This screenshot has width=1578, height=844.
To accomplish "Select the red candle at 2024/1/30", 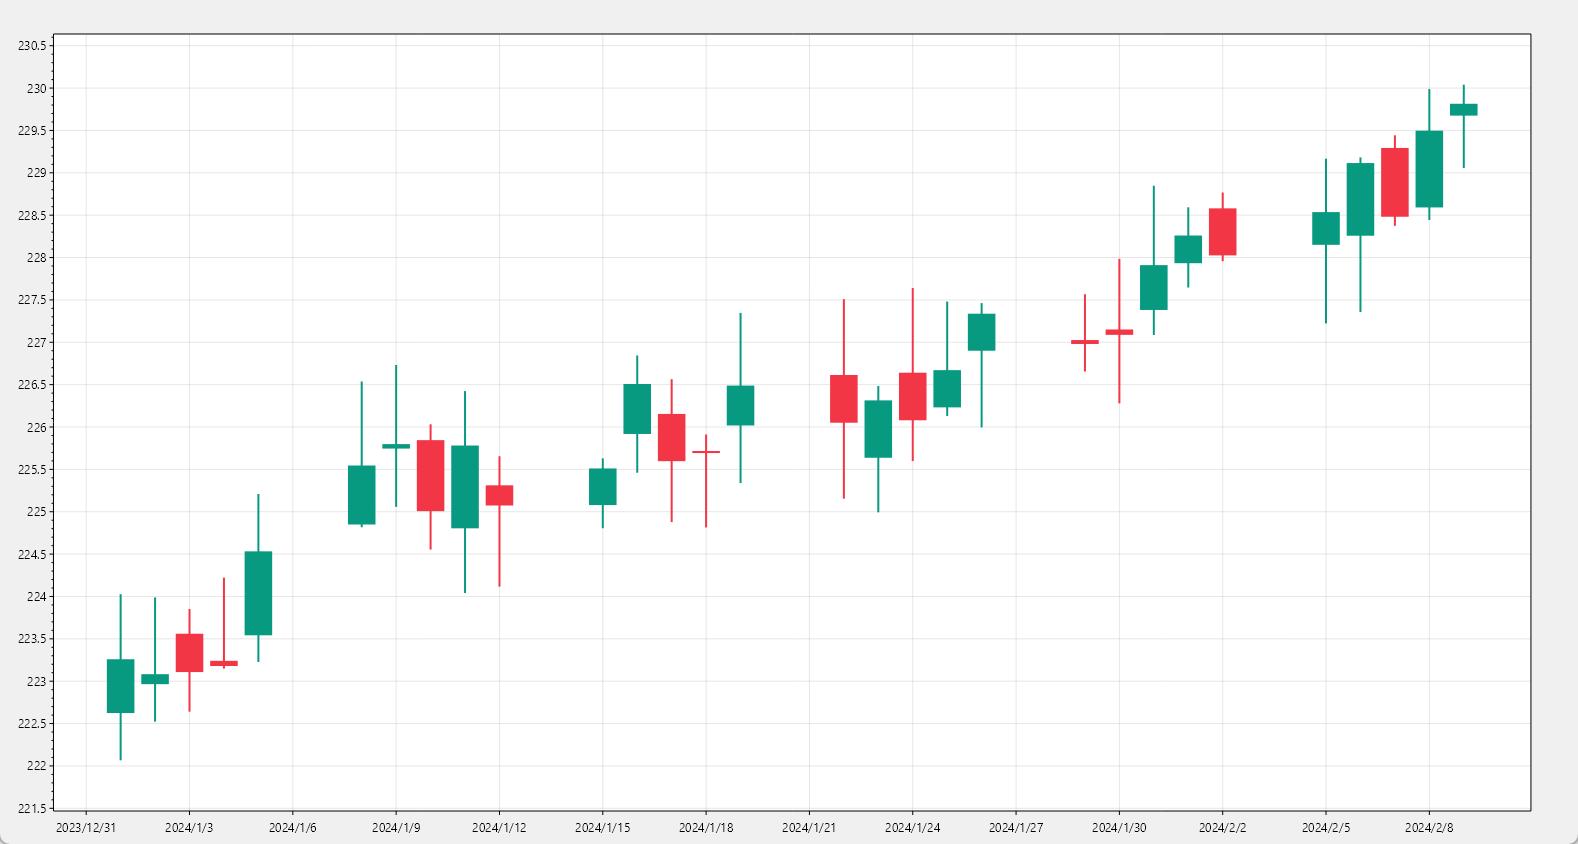I will (x=1119, y=332).
